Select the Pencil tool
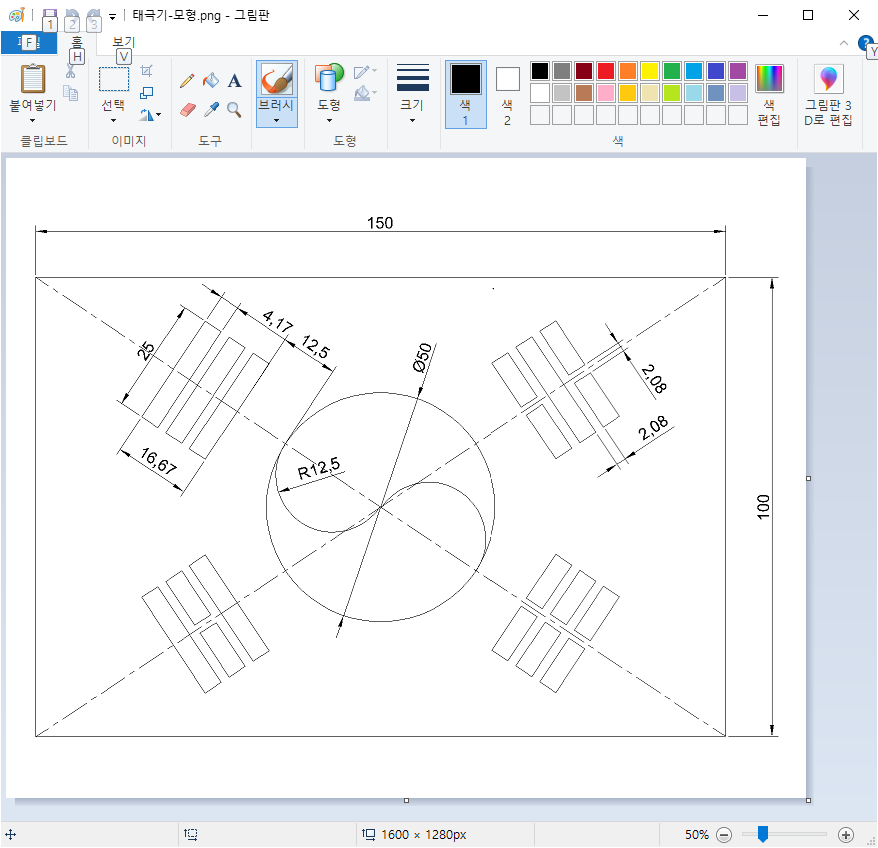Screen dimensions: 878x848 [x=187, y=81]
